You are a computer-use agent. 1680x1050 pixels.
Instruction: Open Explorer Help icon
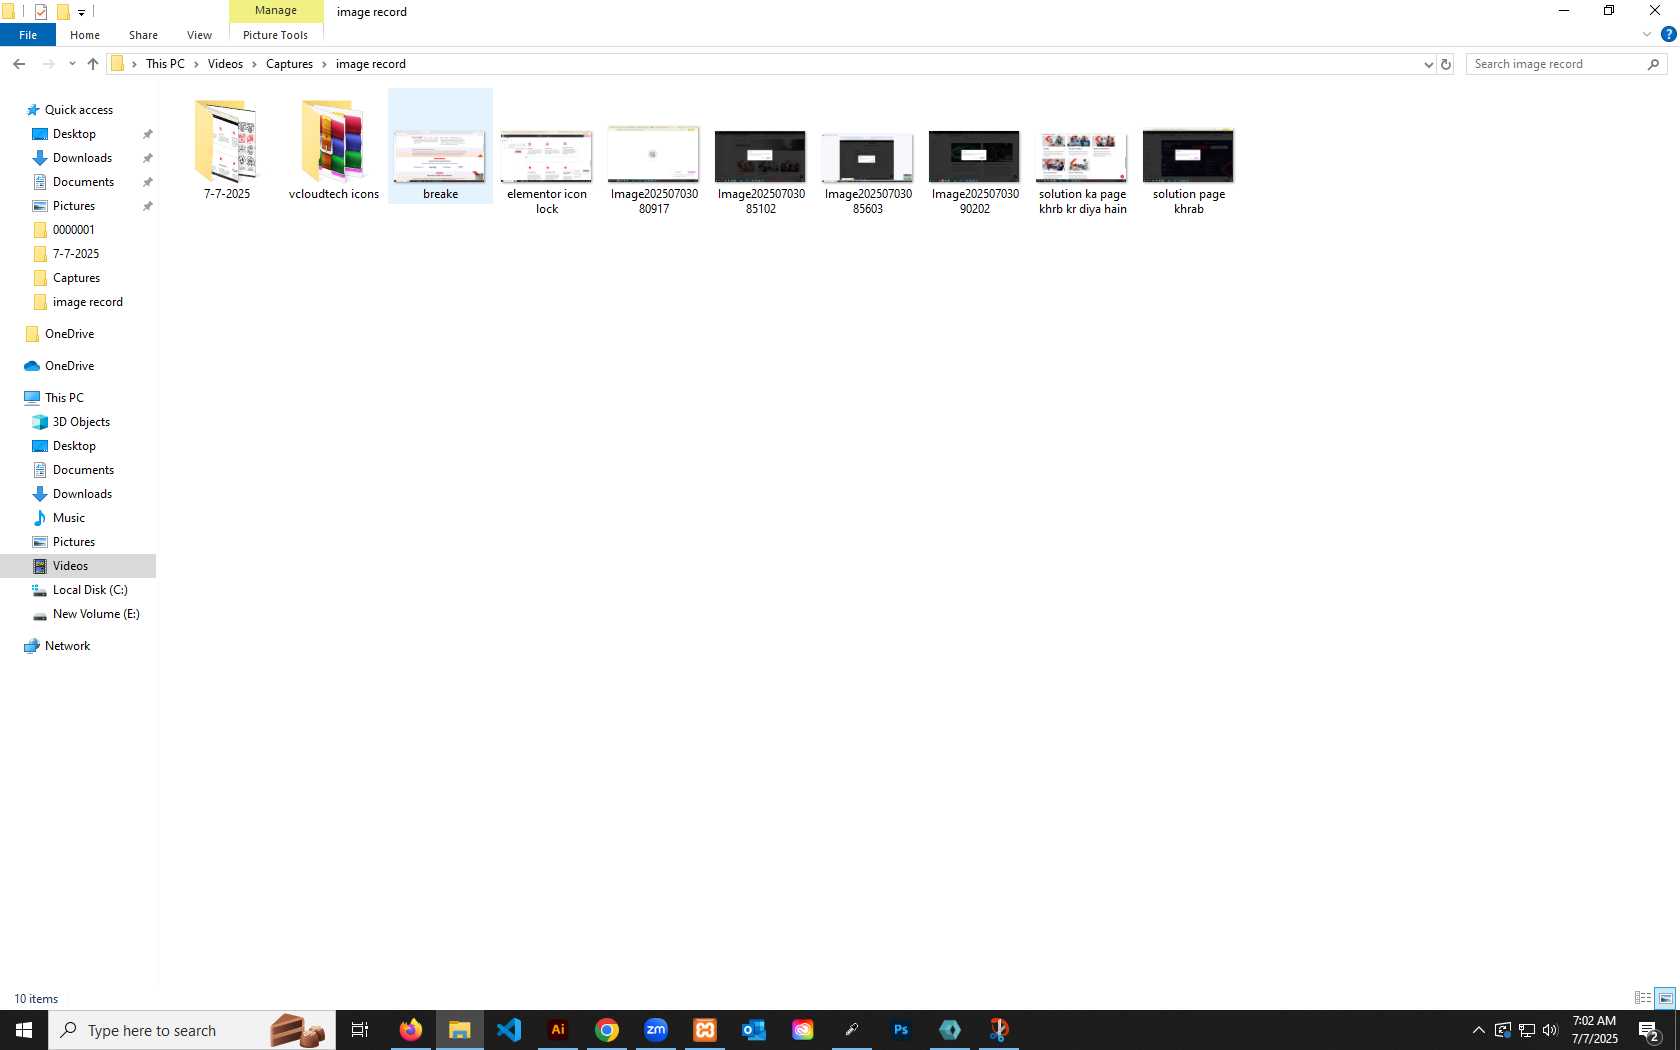[1668, 35]
